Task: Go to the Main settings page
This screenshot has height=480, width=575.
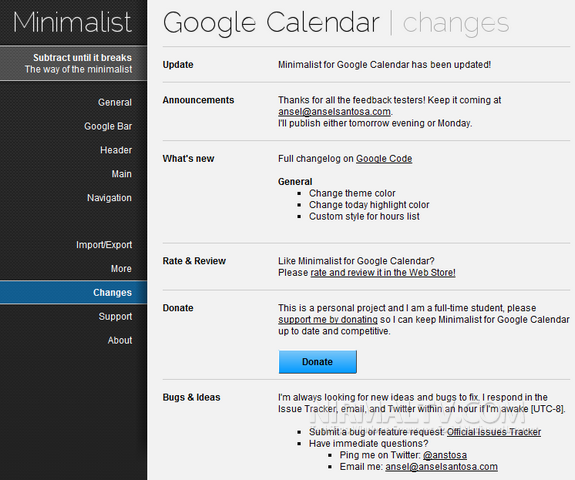Action: point(121,174)
